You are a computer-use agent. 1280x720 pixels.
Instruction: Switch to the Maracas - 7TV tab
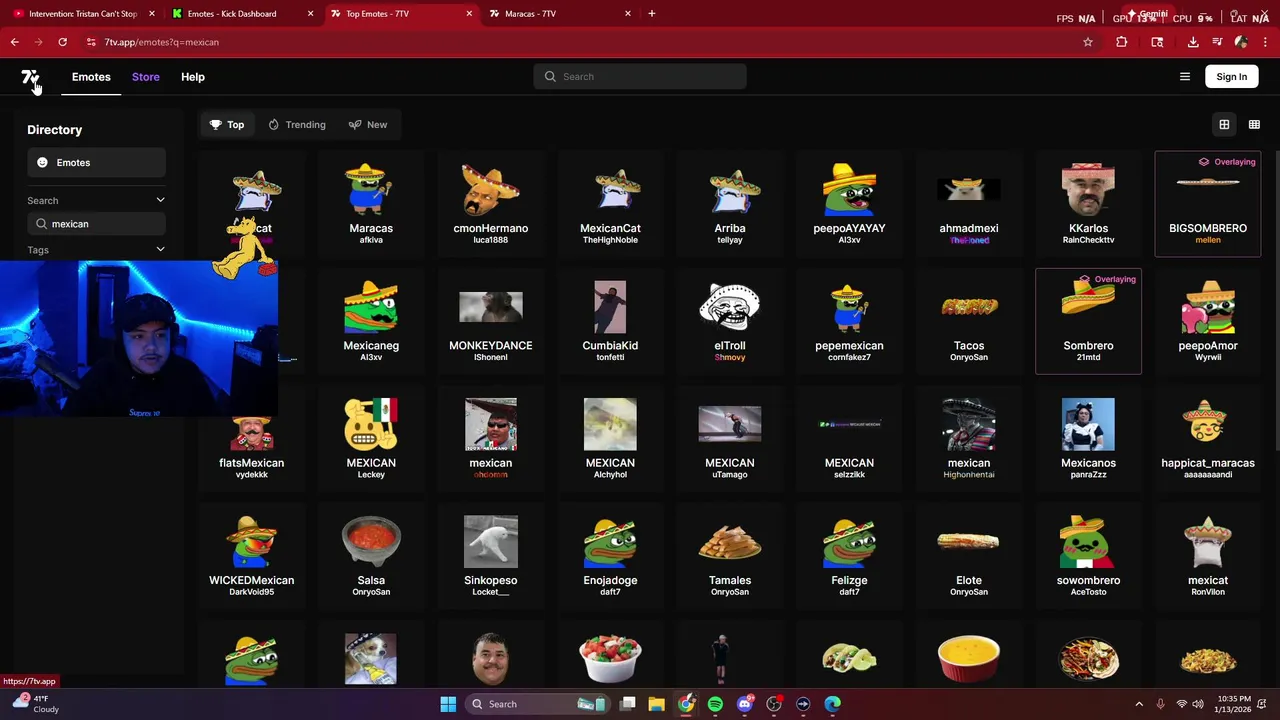tap(558, 14)
